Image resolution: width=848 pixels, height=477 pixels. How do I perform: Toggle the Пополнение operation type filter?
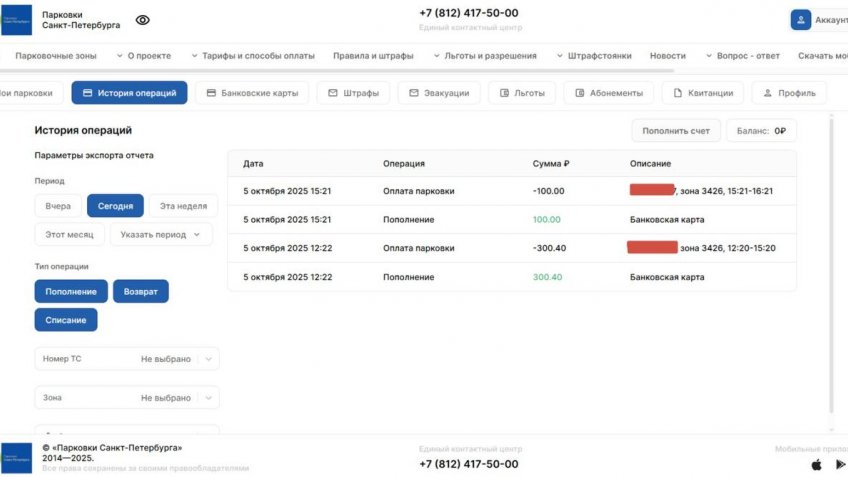click(71, 291)
